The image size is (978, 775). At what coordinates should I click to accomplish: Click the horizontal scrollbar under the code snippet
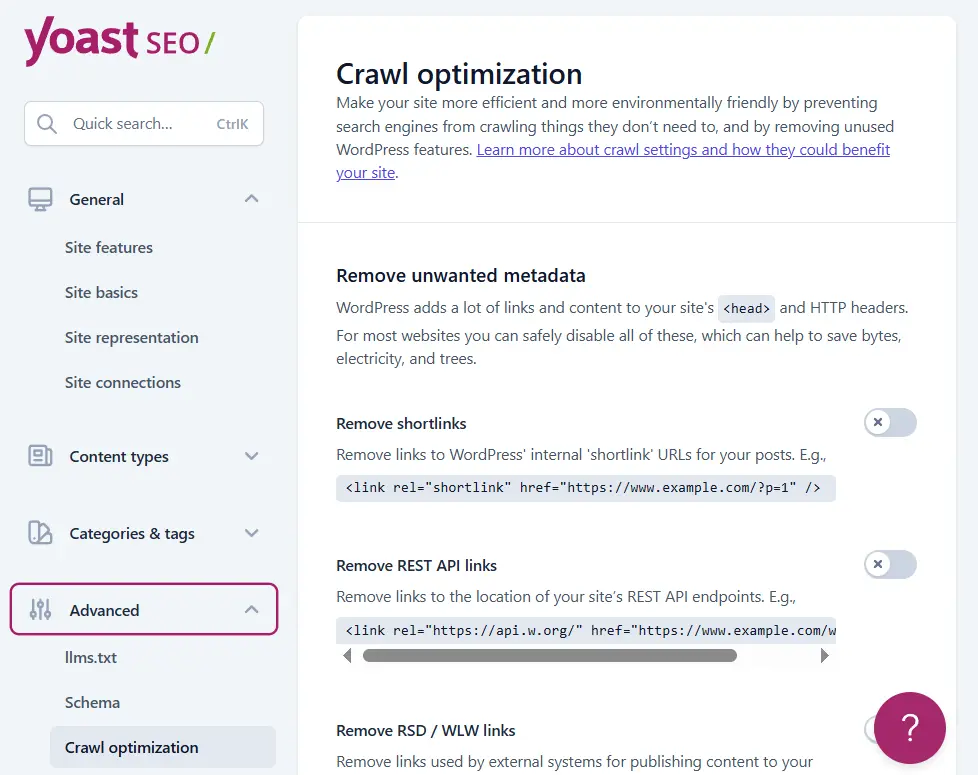(x=550, y=655)
